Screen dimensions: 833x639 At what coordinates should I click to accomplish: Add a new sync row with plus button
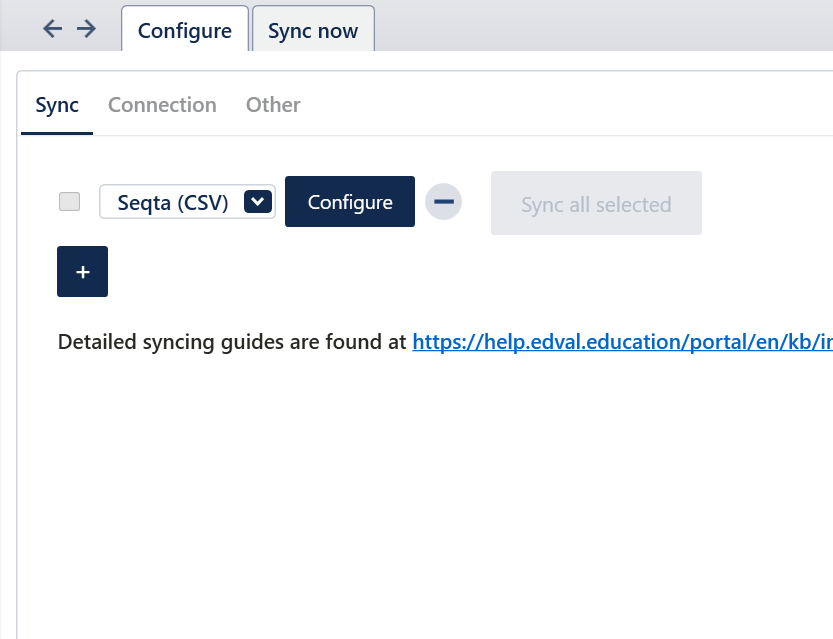[x=82, y=272]
